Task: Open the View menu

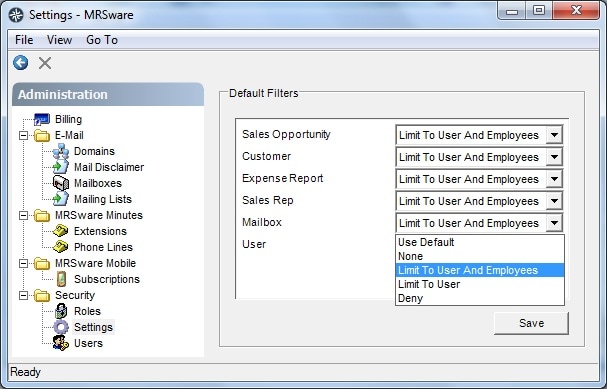Action: click(x=59, y=40)
